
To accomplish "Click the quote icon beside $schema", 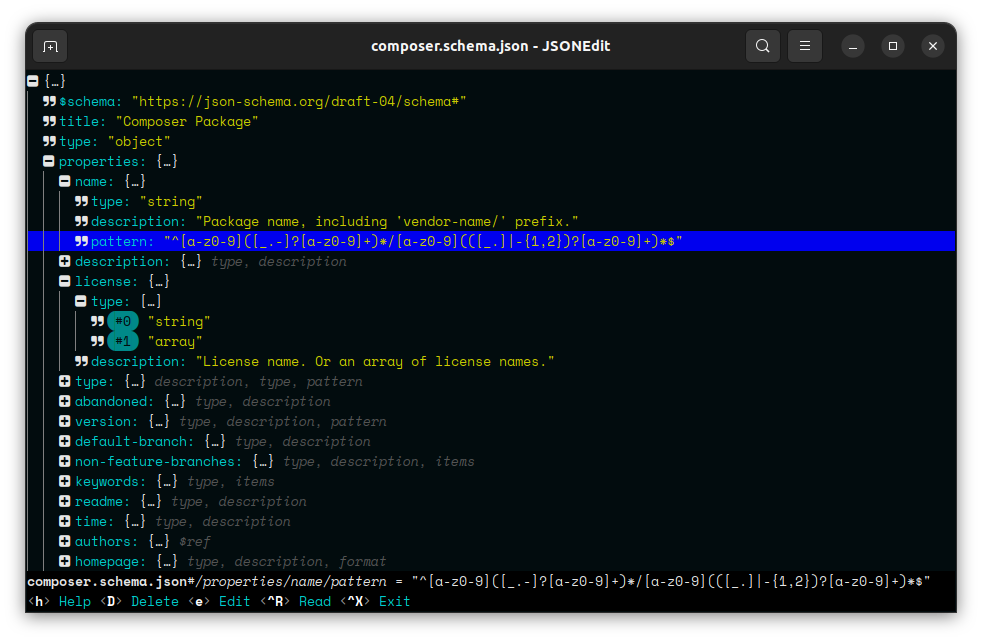I will click(x=49, y=102).
